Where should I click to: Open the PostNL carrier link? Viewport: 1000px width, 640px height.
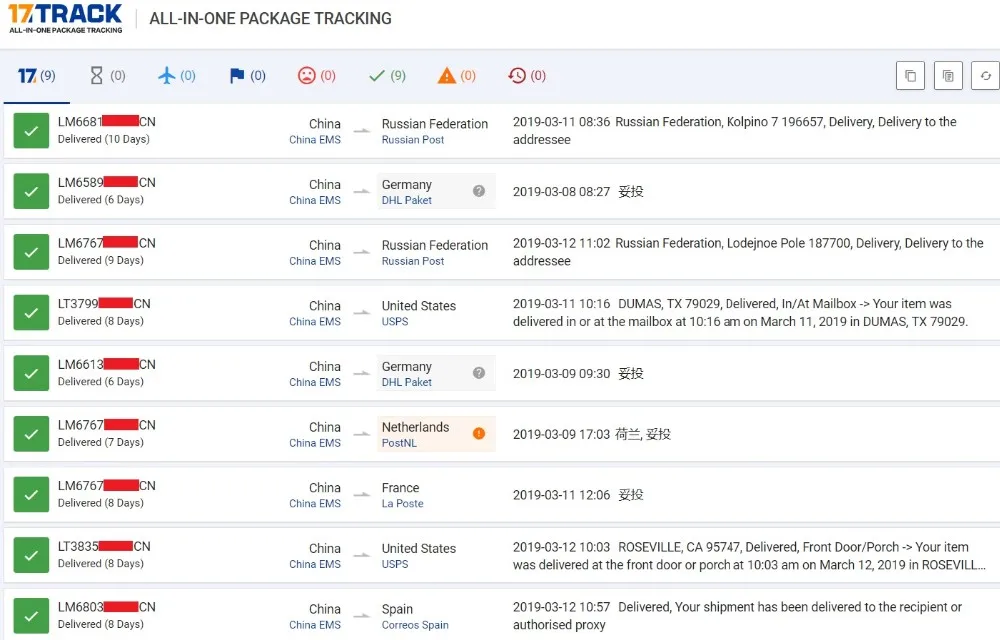pyautogui.click(x=399, y=443)
